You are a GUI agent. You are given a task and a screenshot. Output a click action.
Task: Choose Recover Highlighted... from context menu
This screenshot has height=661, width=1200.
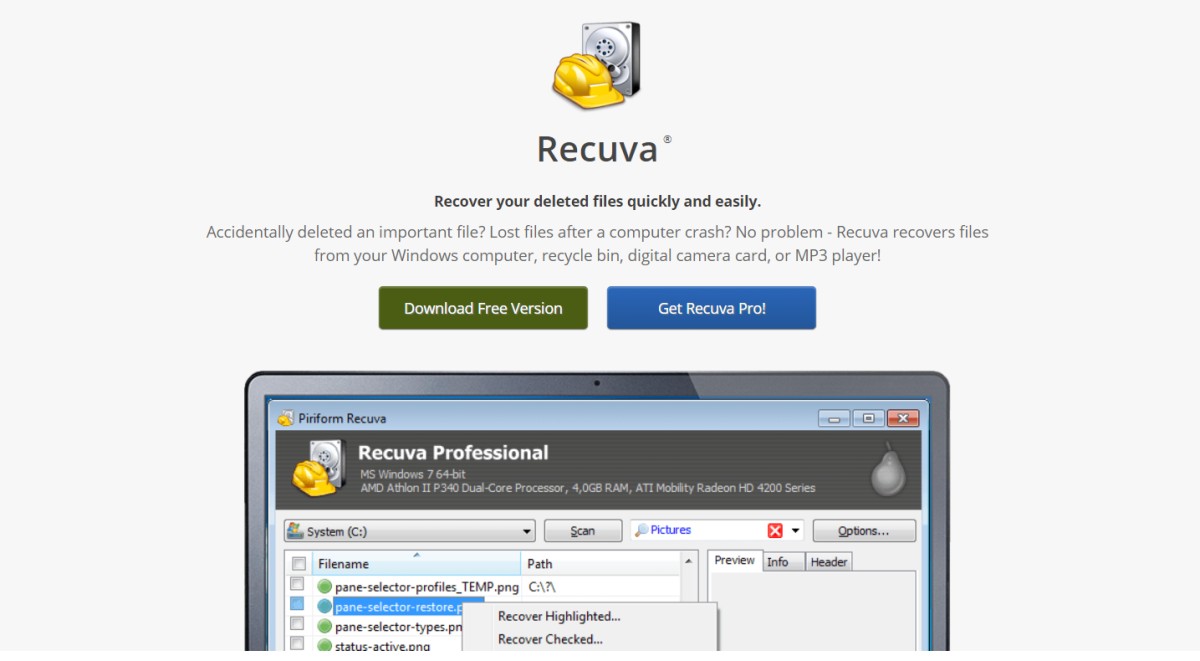(x=559, y=616)
